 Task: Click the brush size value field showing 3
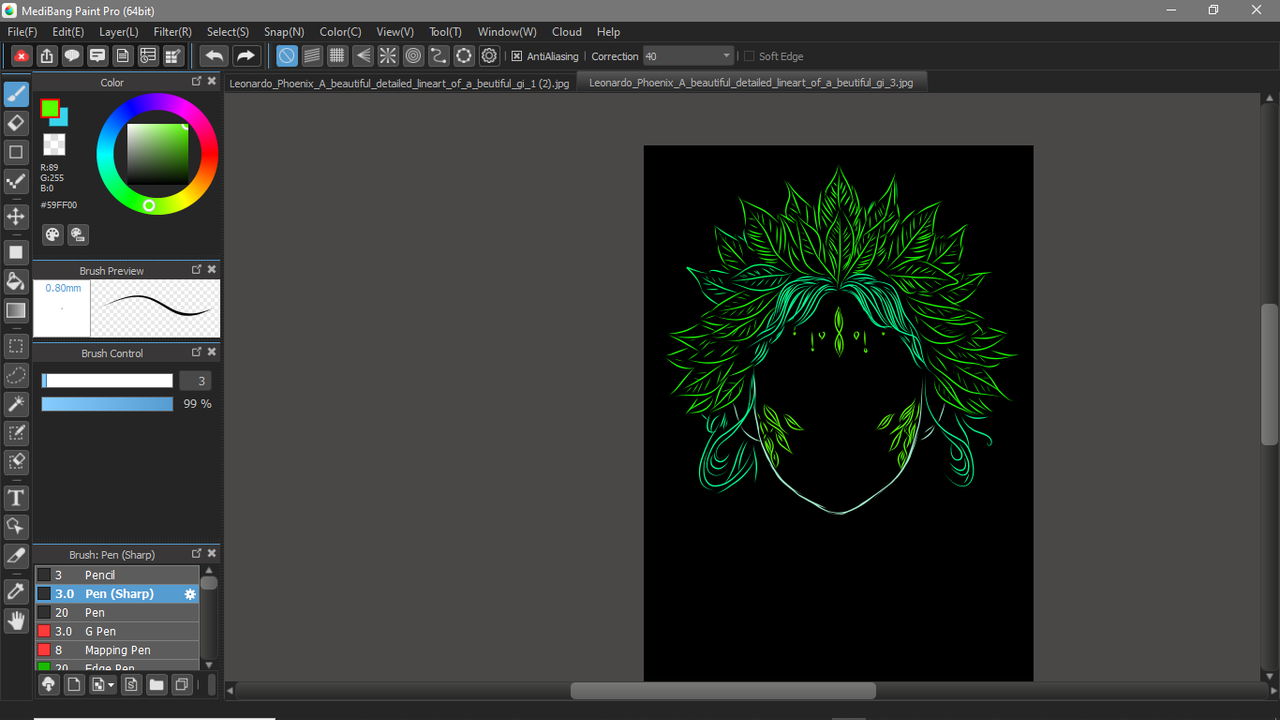pyautogui.click(x=195, y=381)
